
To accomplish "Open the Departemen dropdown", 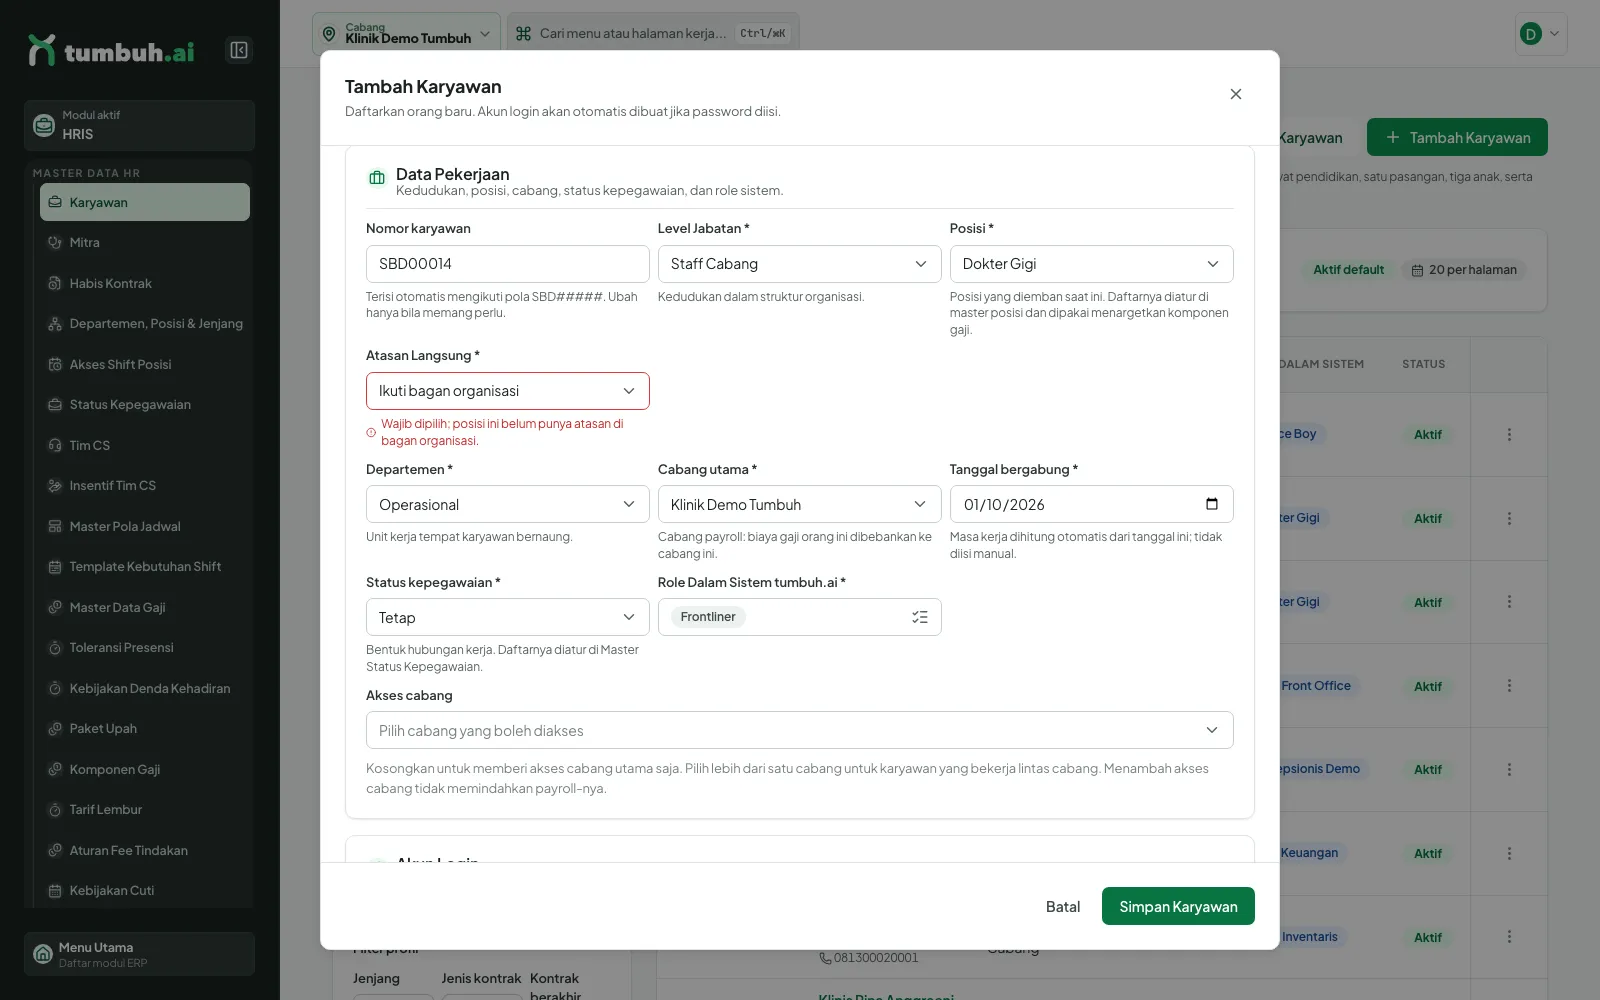I will [x=507, y=504].
